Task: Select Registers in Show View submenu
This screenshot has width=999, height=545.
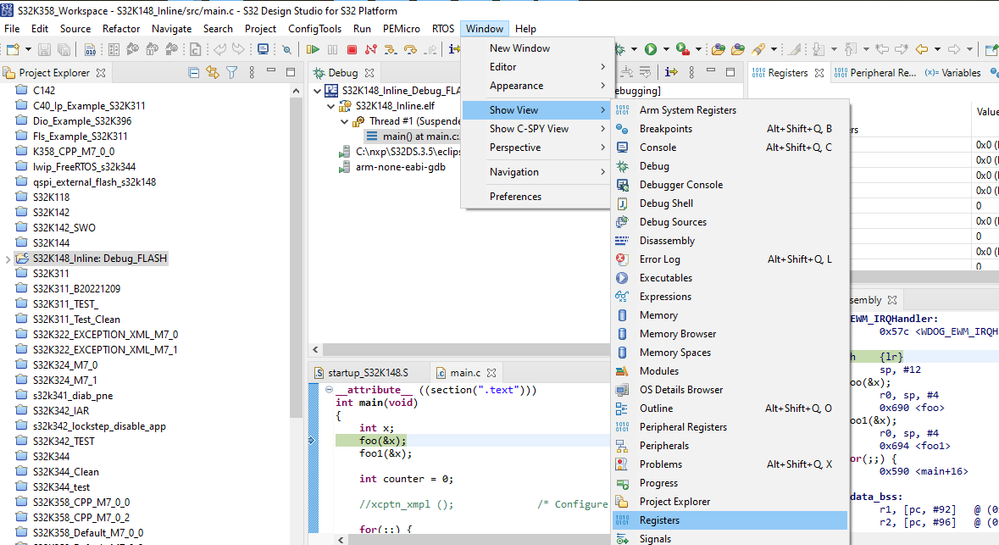Action: (730, 520)
